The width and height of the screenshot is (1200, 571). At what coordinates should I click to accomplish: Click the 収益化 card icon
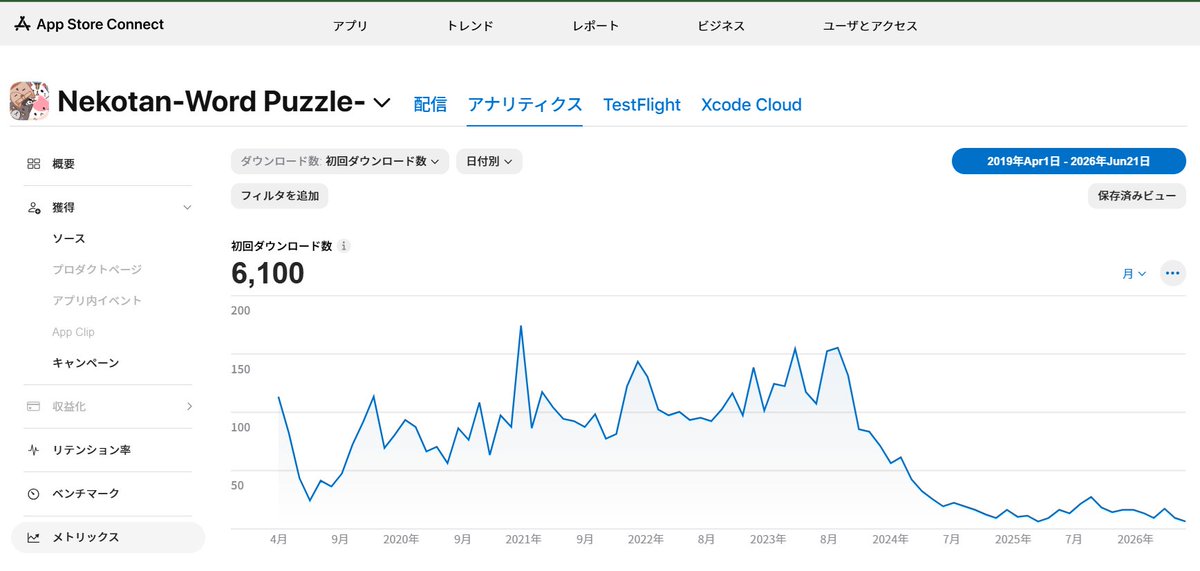(34, 407)
